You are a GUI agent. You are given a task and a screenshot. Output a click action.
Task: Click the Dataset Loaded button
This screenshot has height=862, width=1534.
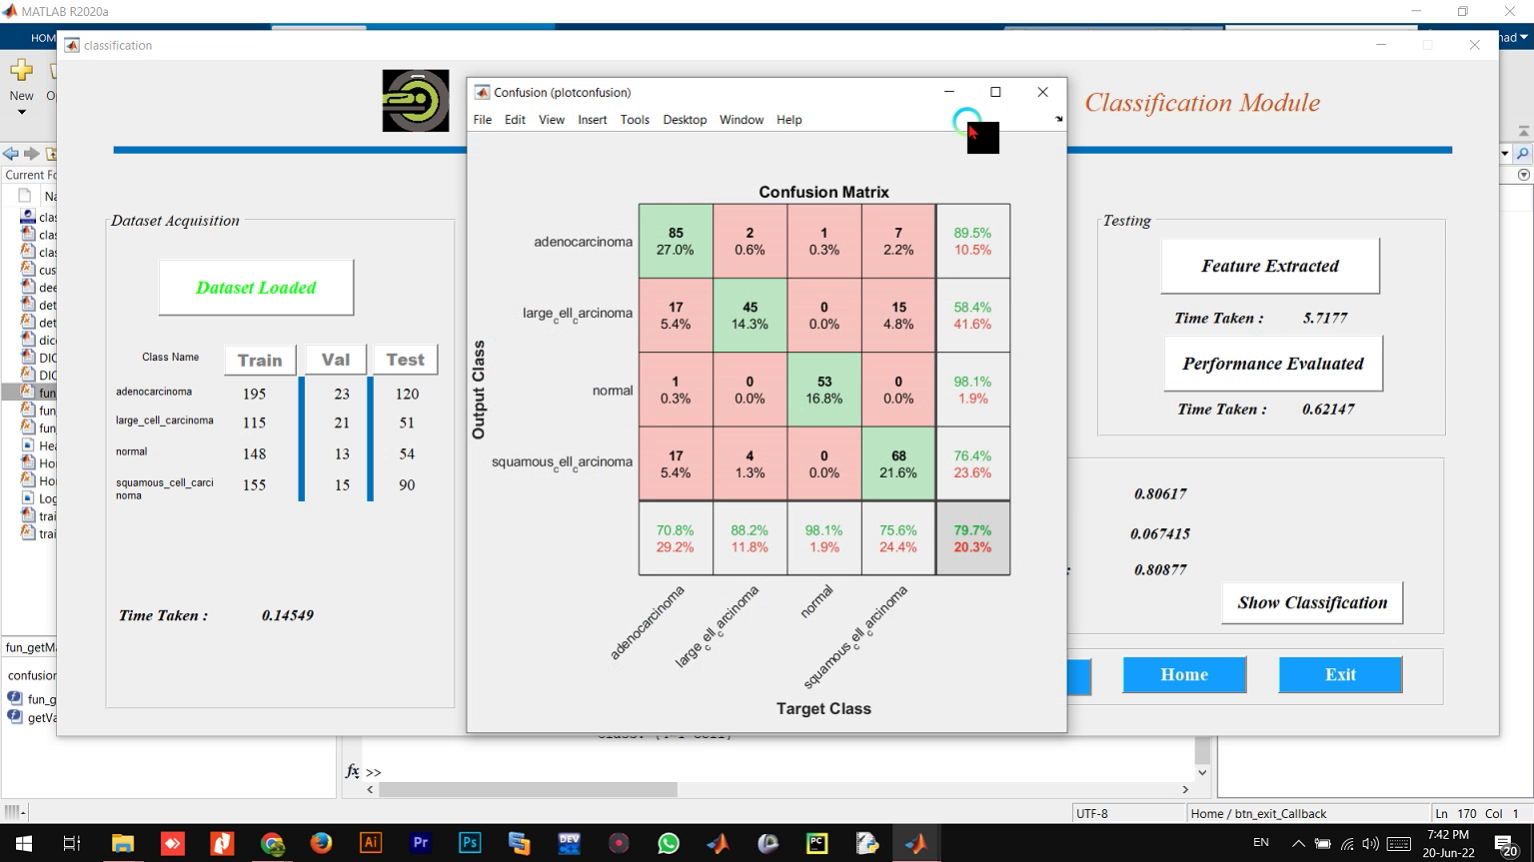pos(256,288)
